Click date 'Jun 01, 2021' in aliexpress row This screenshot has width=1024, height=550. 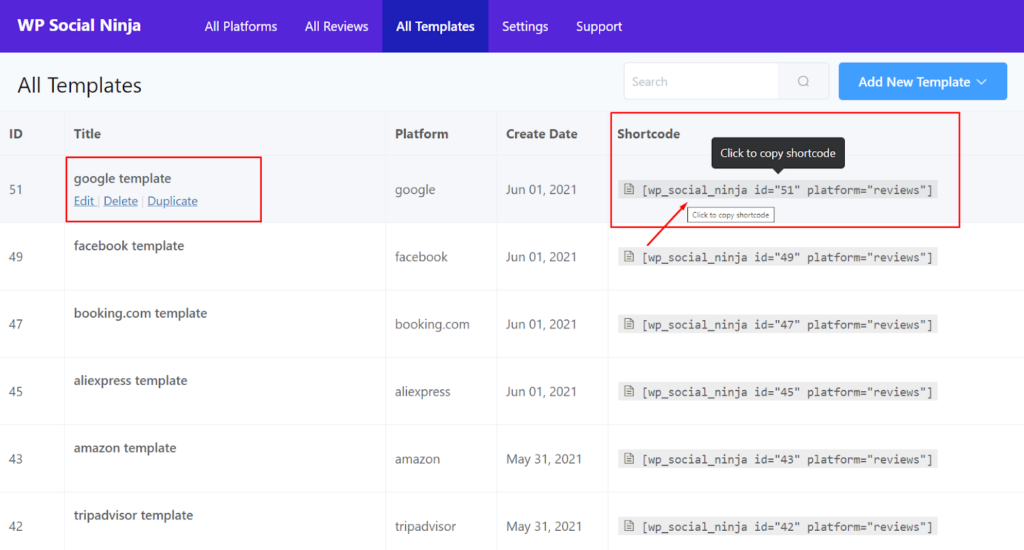pos(541,391)
